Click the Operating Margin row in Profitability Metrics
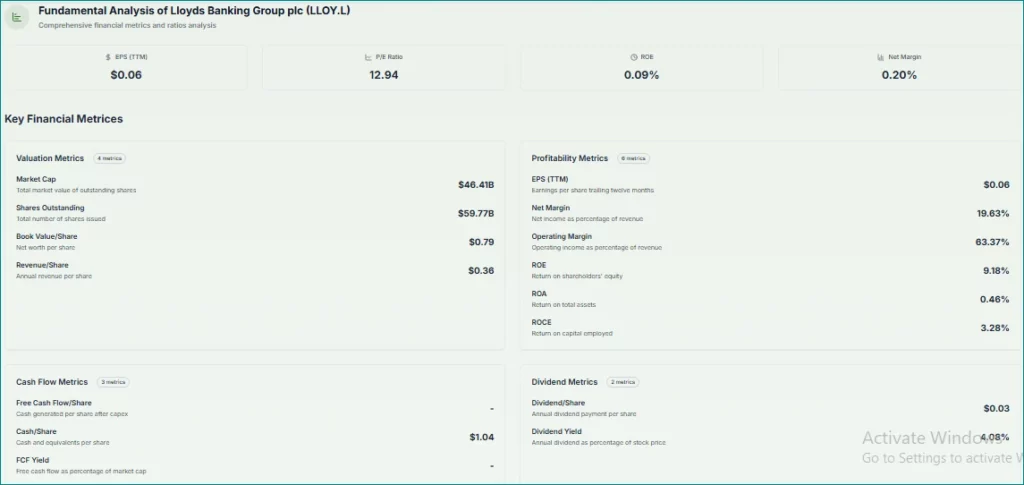1024x485 pixels. 769,241
